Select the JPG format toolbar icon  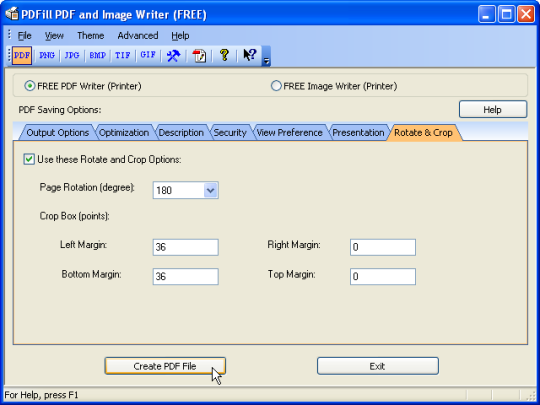click(x=72, y=55)
